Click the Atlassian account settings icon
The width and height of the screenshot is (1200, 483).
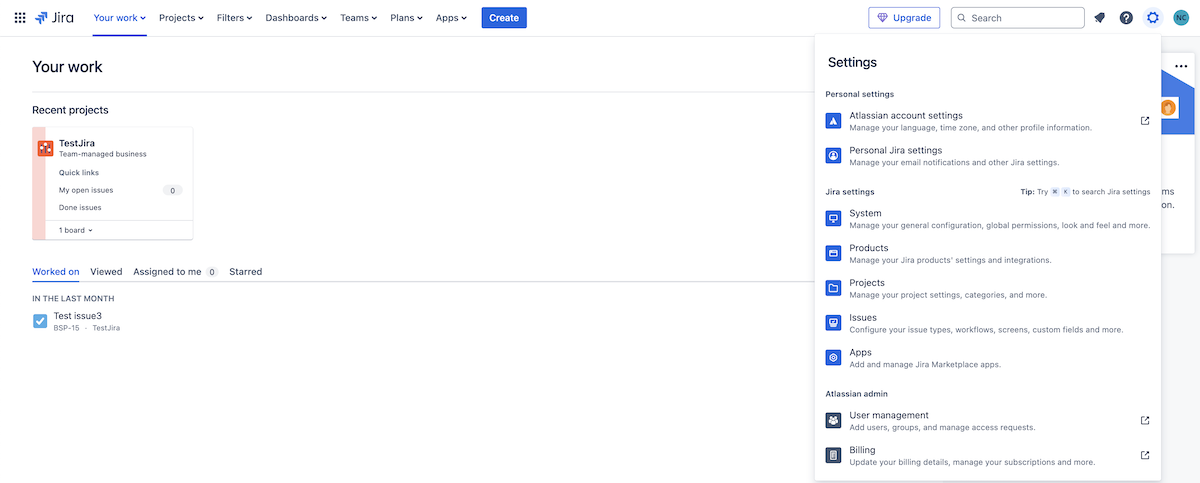pyautogui.click(x=833, y=121)
